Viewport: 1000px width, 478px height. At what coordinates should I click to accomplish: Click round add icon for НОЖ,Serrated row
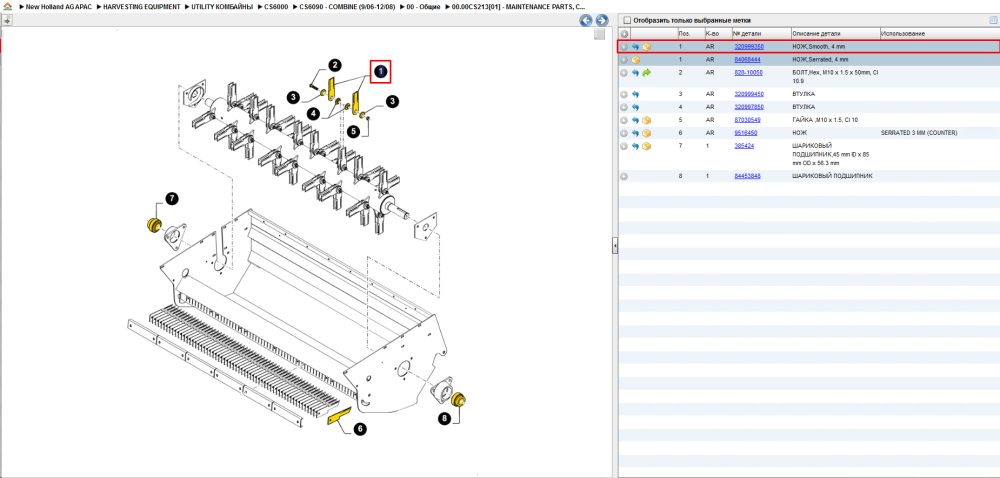pos(624,60)
